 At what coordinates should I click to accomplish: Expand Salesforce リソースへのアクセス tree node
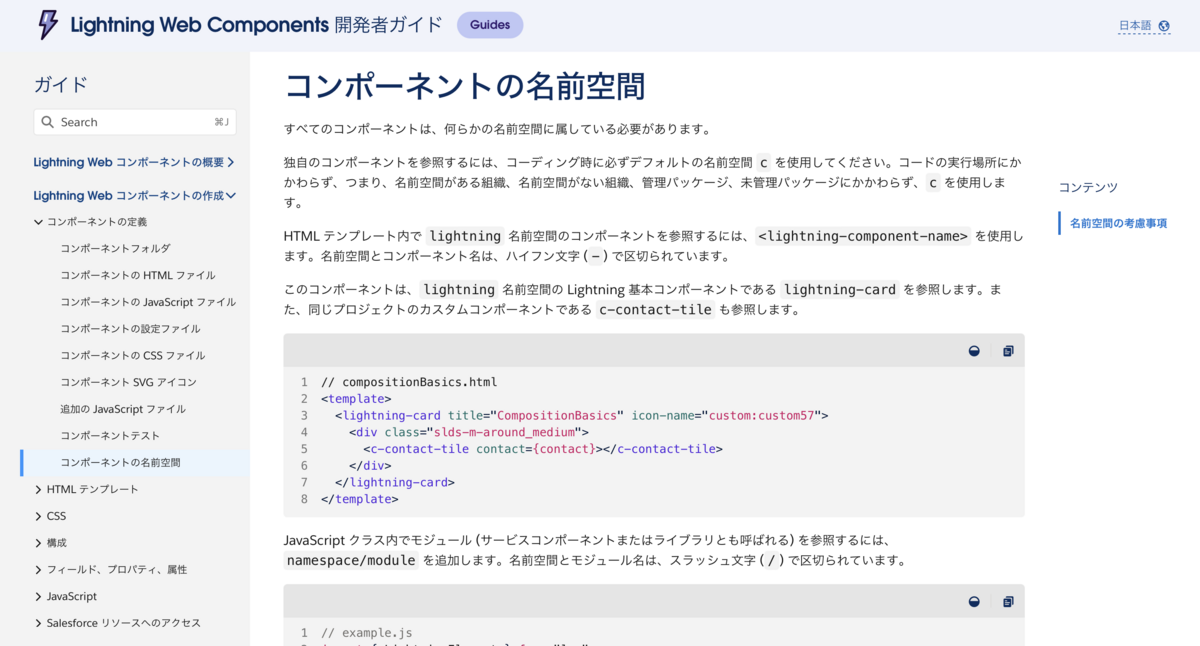pyautogui.click(x=38, y=623)
